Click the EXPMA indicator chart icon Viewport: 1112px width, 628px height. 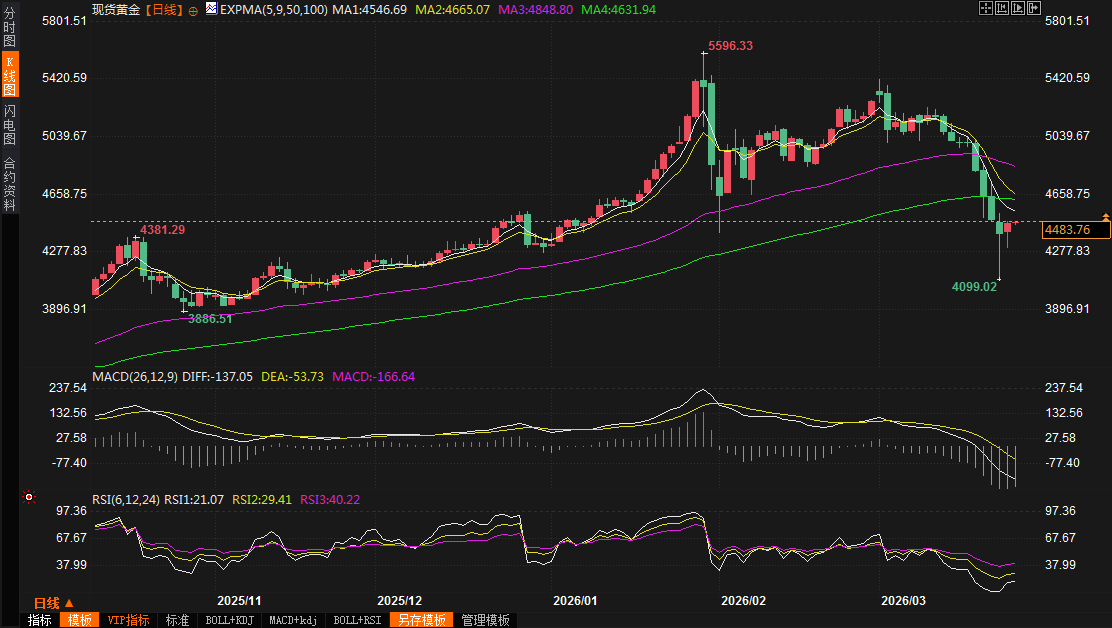point(211,9)
